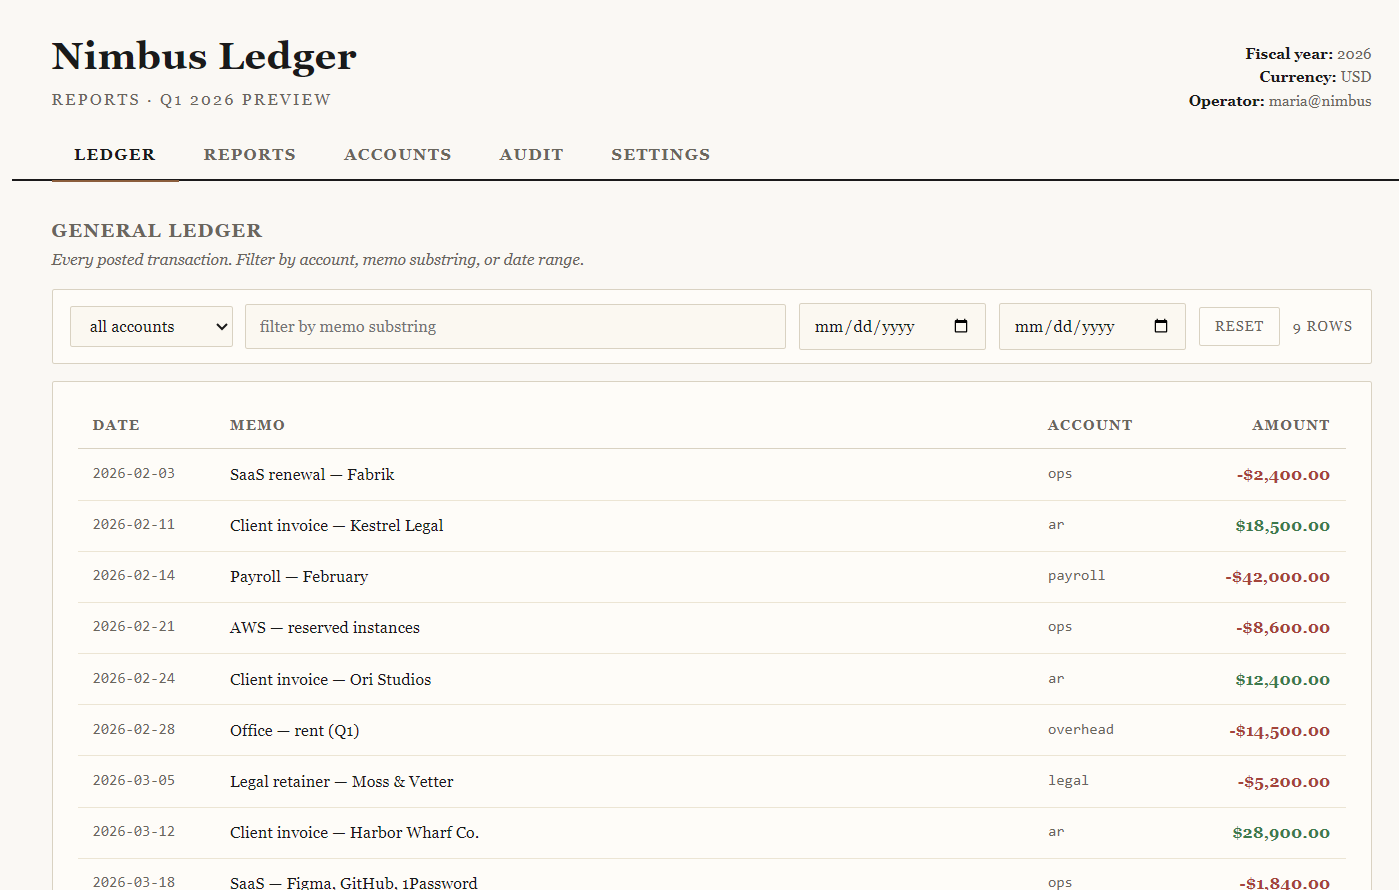This screenshot has height=890, width=1399.
Task: Click the payroll account cell
Action: point(1077,576)
